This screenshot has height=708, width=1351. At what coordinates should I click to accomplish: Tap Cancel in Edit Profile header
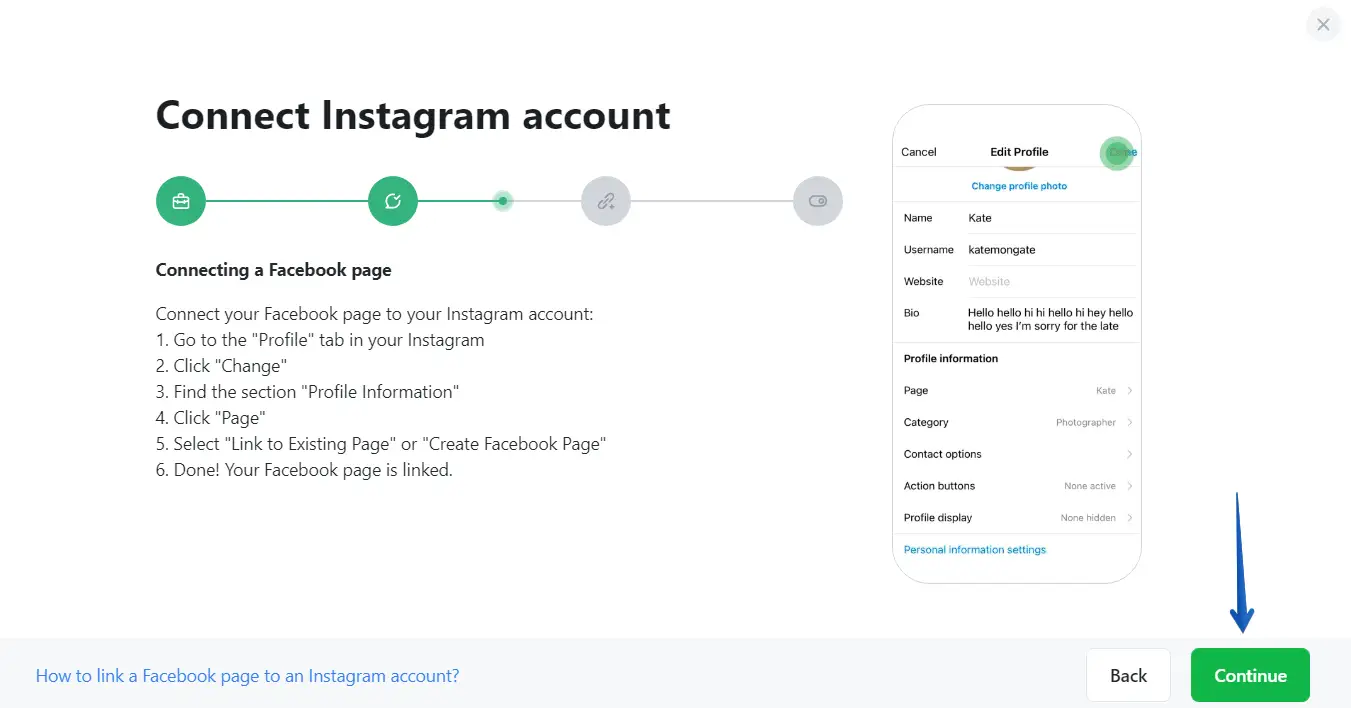(x=919, y=152)
